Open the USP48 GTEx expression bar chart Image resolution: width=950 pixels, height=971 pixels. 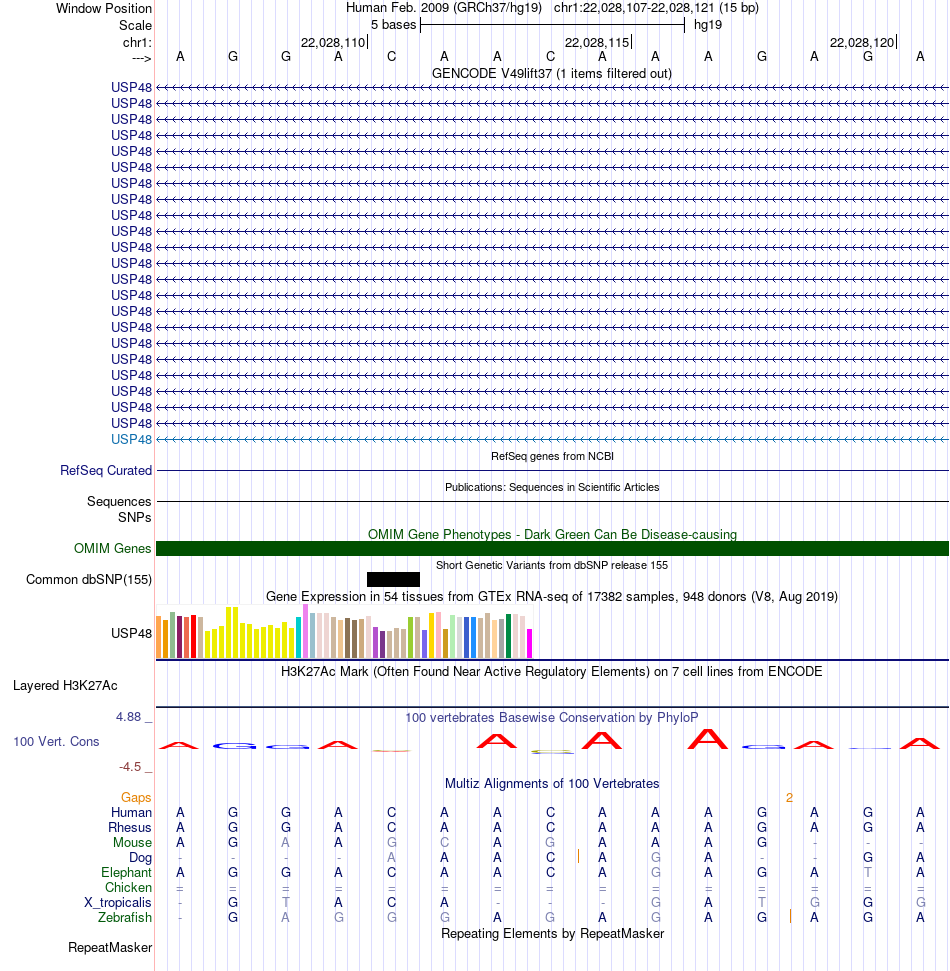coord(344,632)
